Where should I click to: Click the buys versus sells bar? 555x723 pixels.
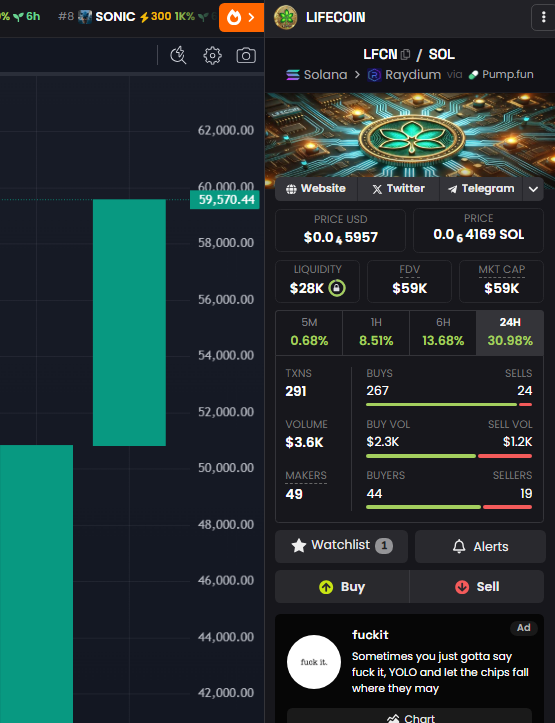(x=449, y=404)
